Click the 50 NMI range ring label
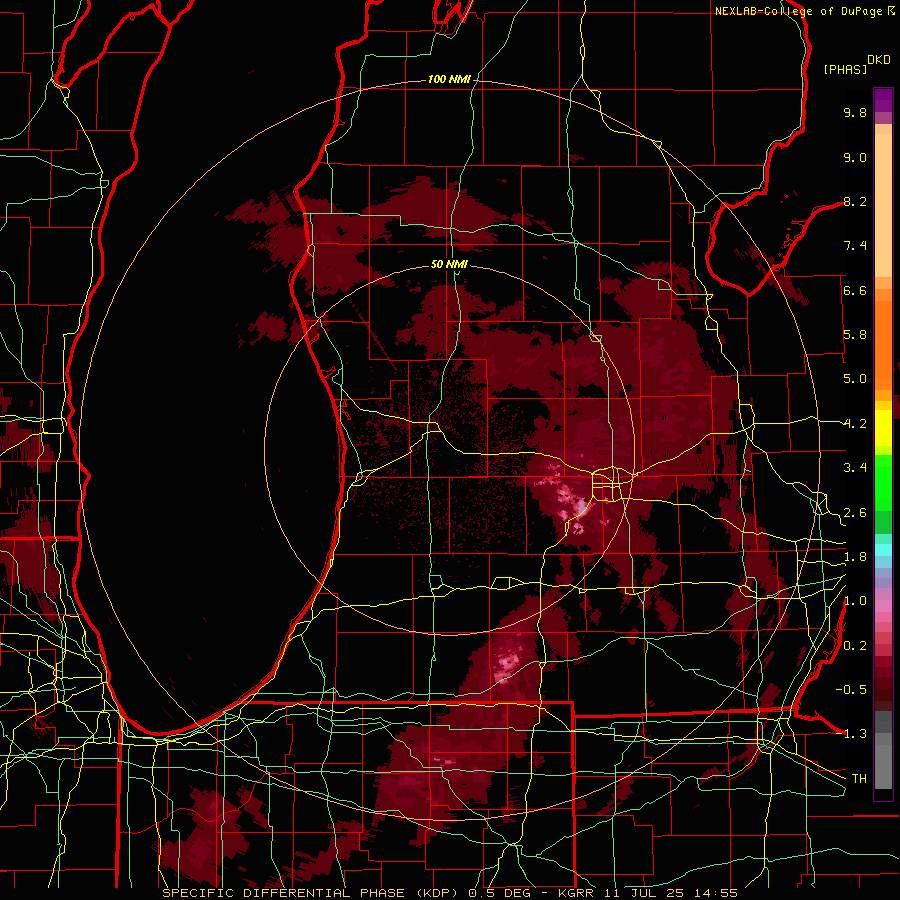The height and width of the screenshot is (900, 900). pos(449,264)
